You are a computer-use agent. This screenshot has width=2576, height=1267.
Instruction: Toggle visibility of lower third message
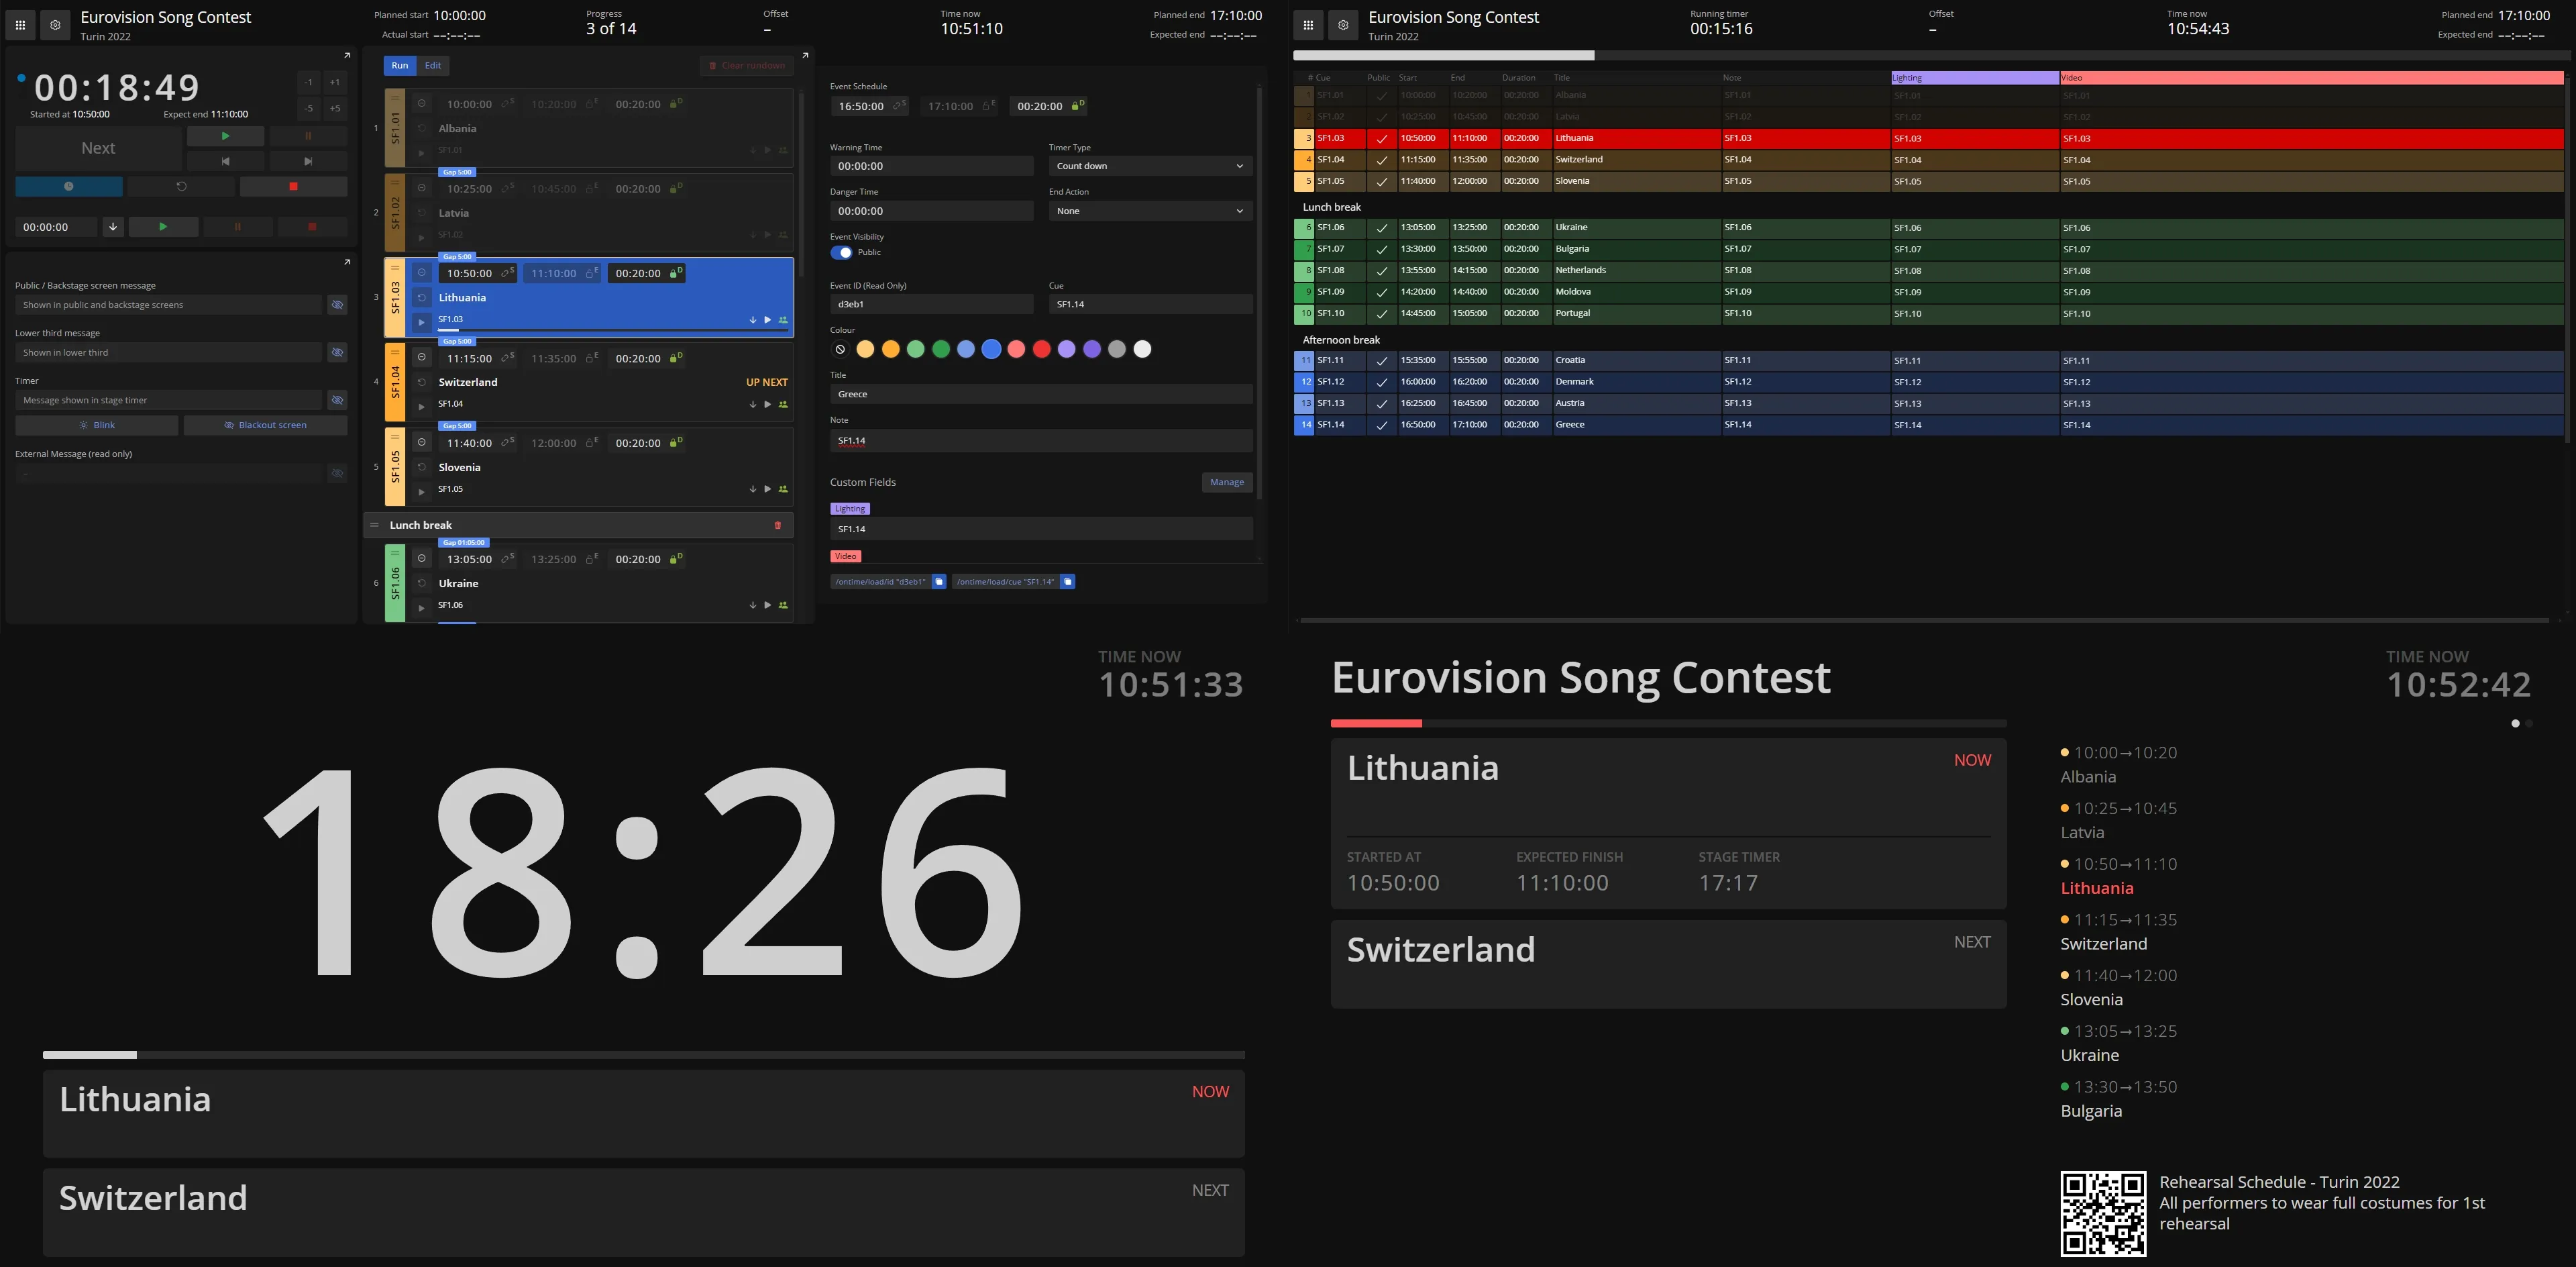[337, 352]
